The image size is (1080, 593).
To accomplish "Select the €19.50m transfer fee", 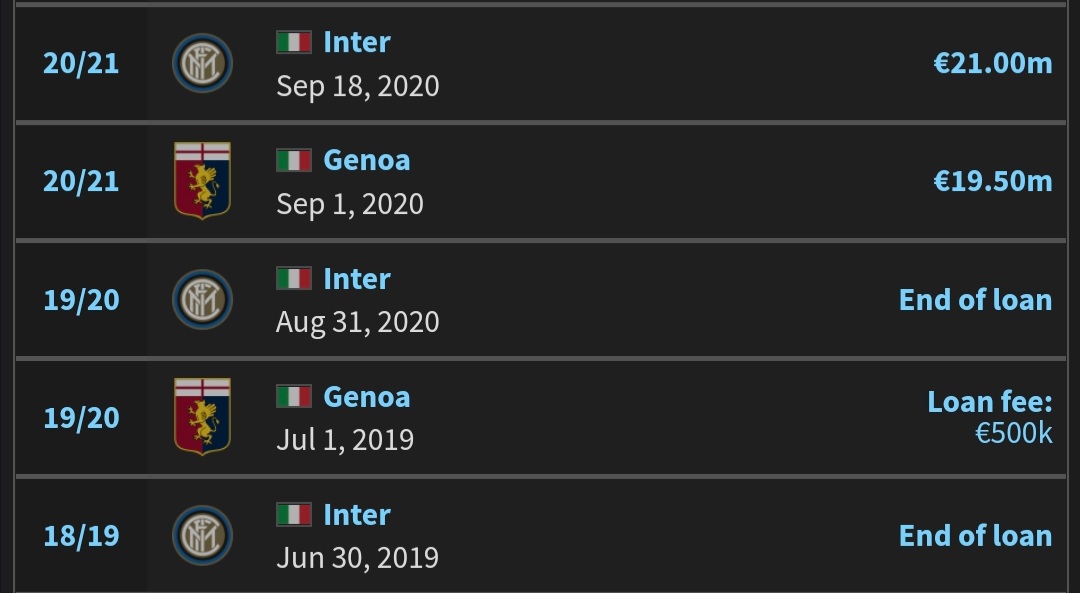I will (x=993, y=181).
